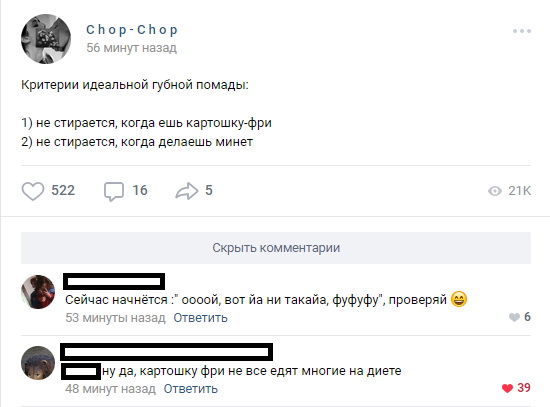This screenshot has height=407, width=550.
Task: Open the Chop-Chop round avatar
Action: click(x=46, y=39)
